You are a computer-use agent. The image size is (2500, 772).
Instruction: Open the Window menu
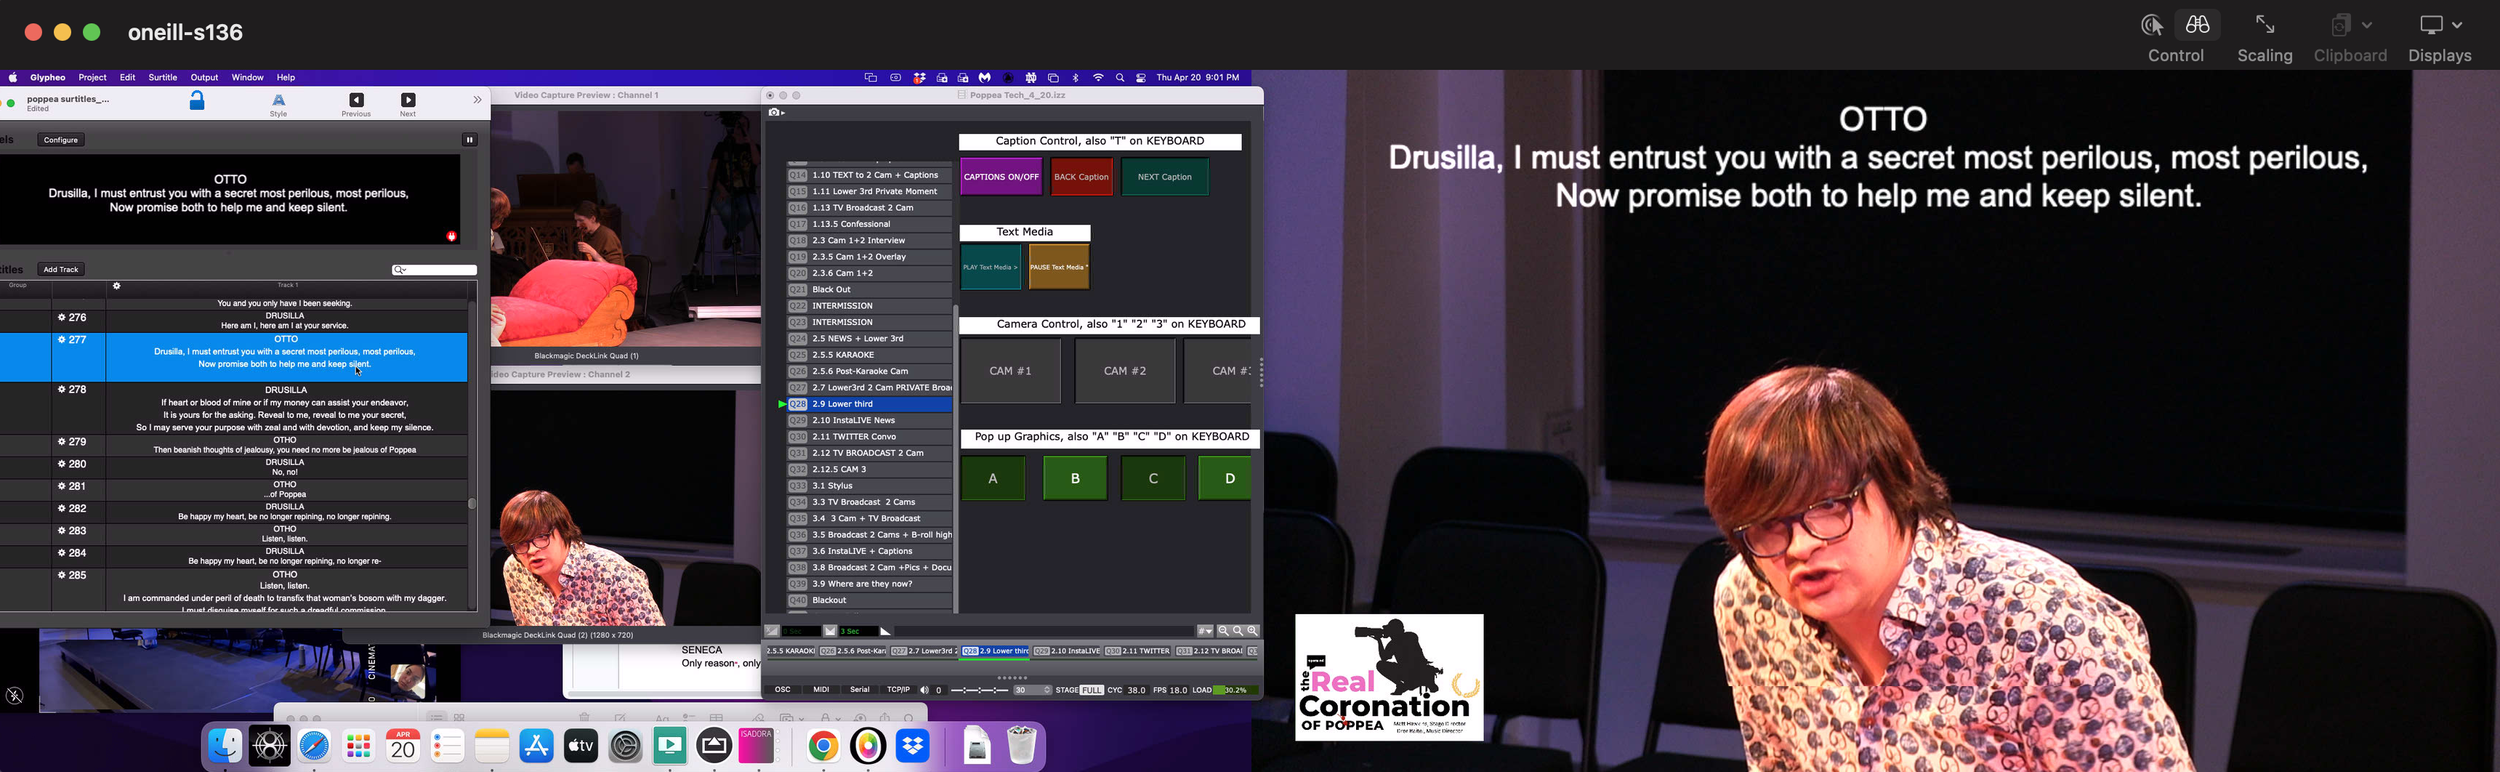pos(247,77)
